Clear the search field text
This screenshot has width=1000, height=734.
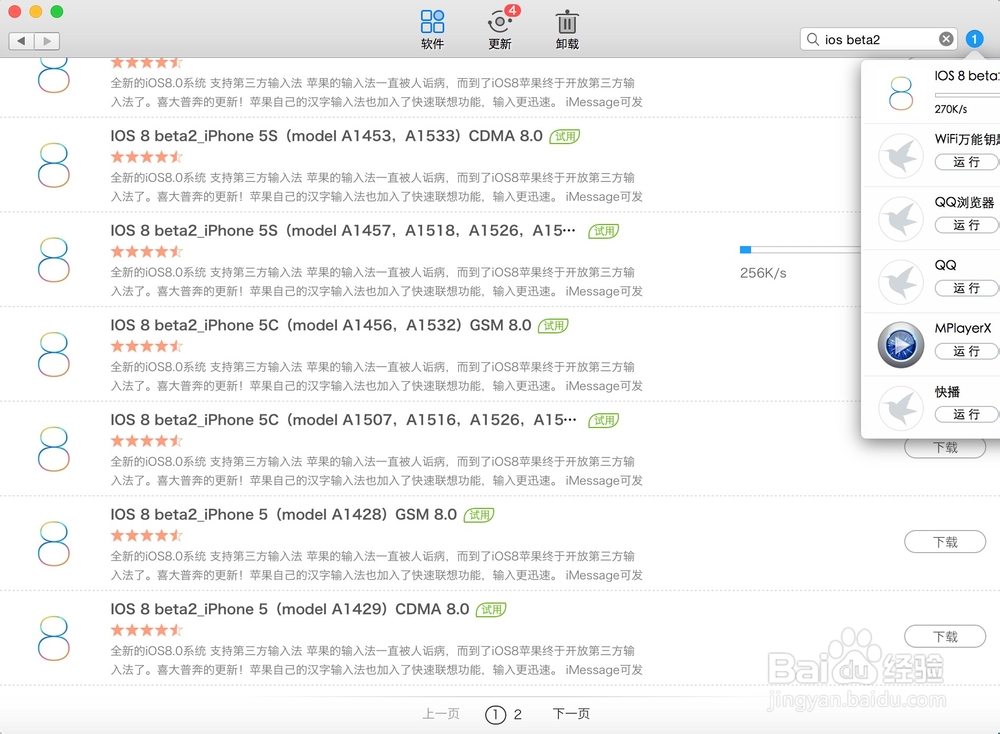tap(946, 39)
